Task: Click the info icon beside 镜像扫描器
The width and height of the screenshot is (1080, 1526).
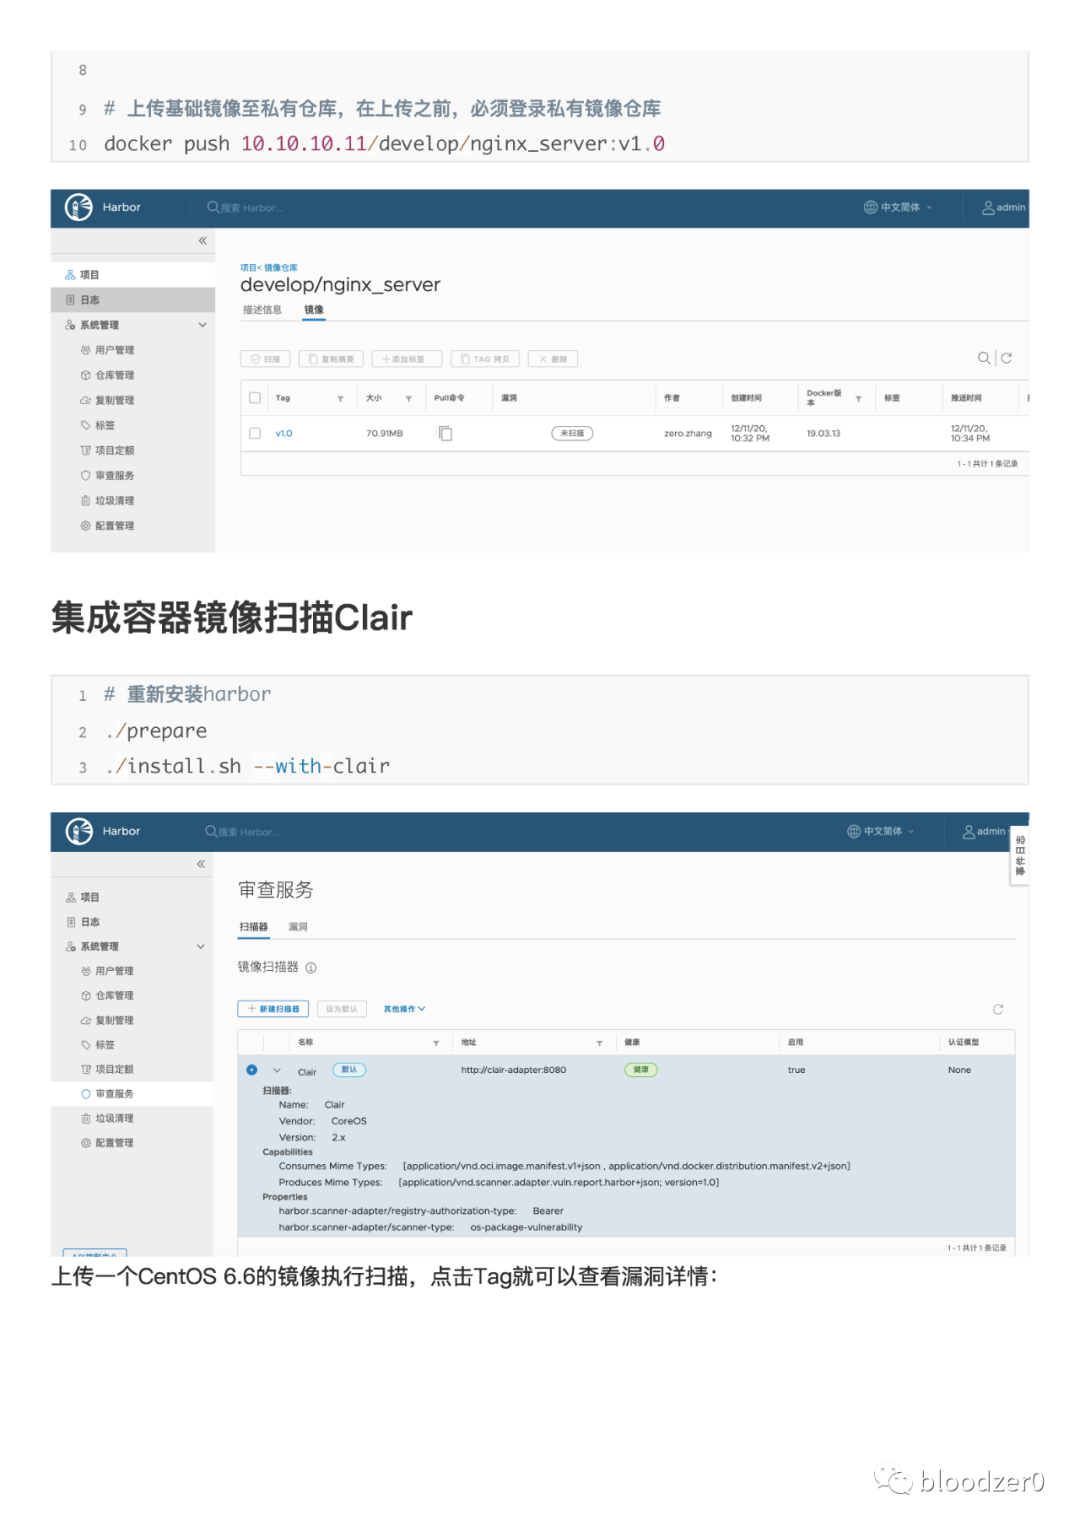Action: tap(311, 968)
